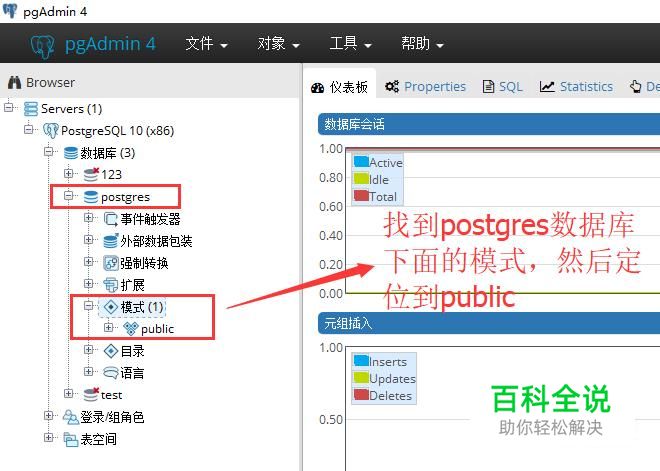Click the 扩展 extensions icon

tap(111, 285)
